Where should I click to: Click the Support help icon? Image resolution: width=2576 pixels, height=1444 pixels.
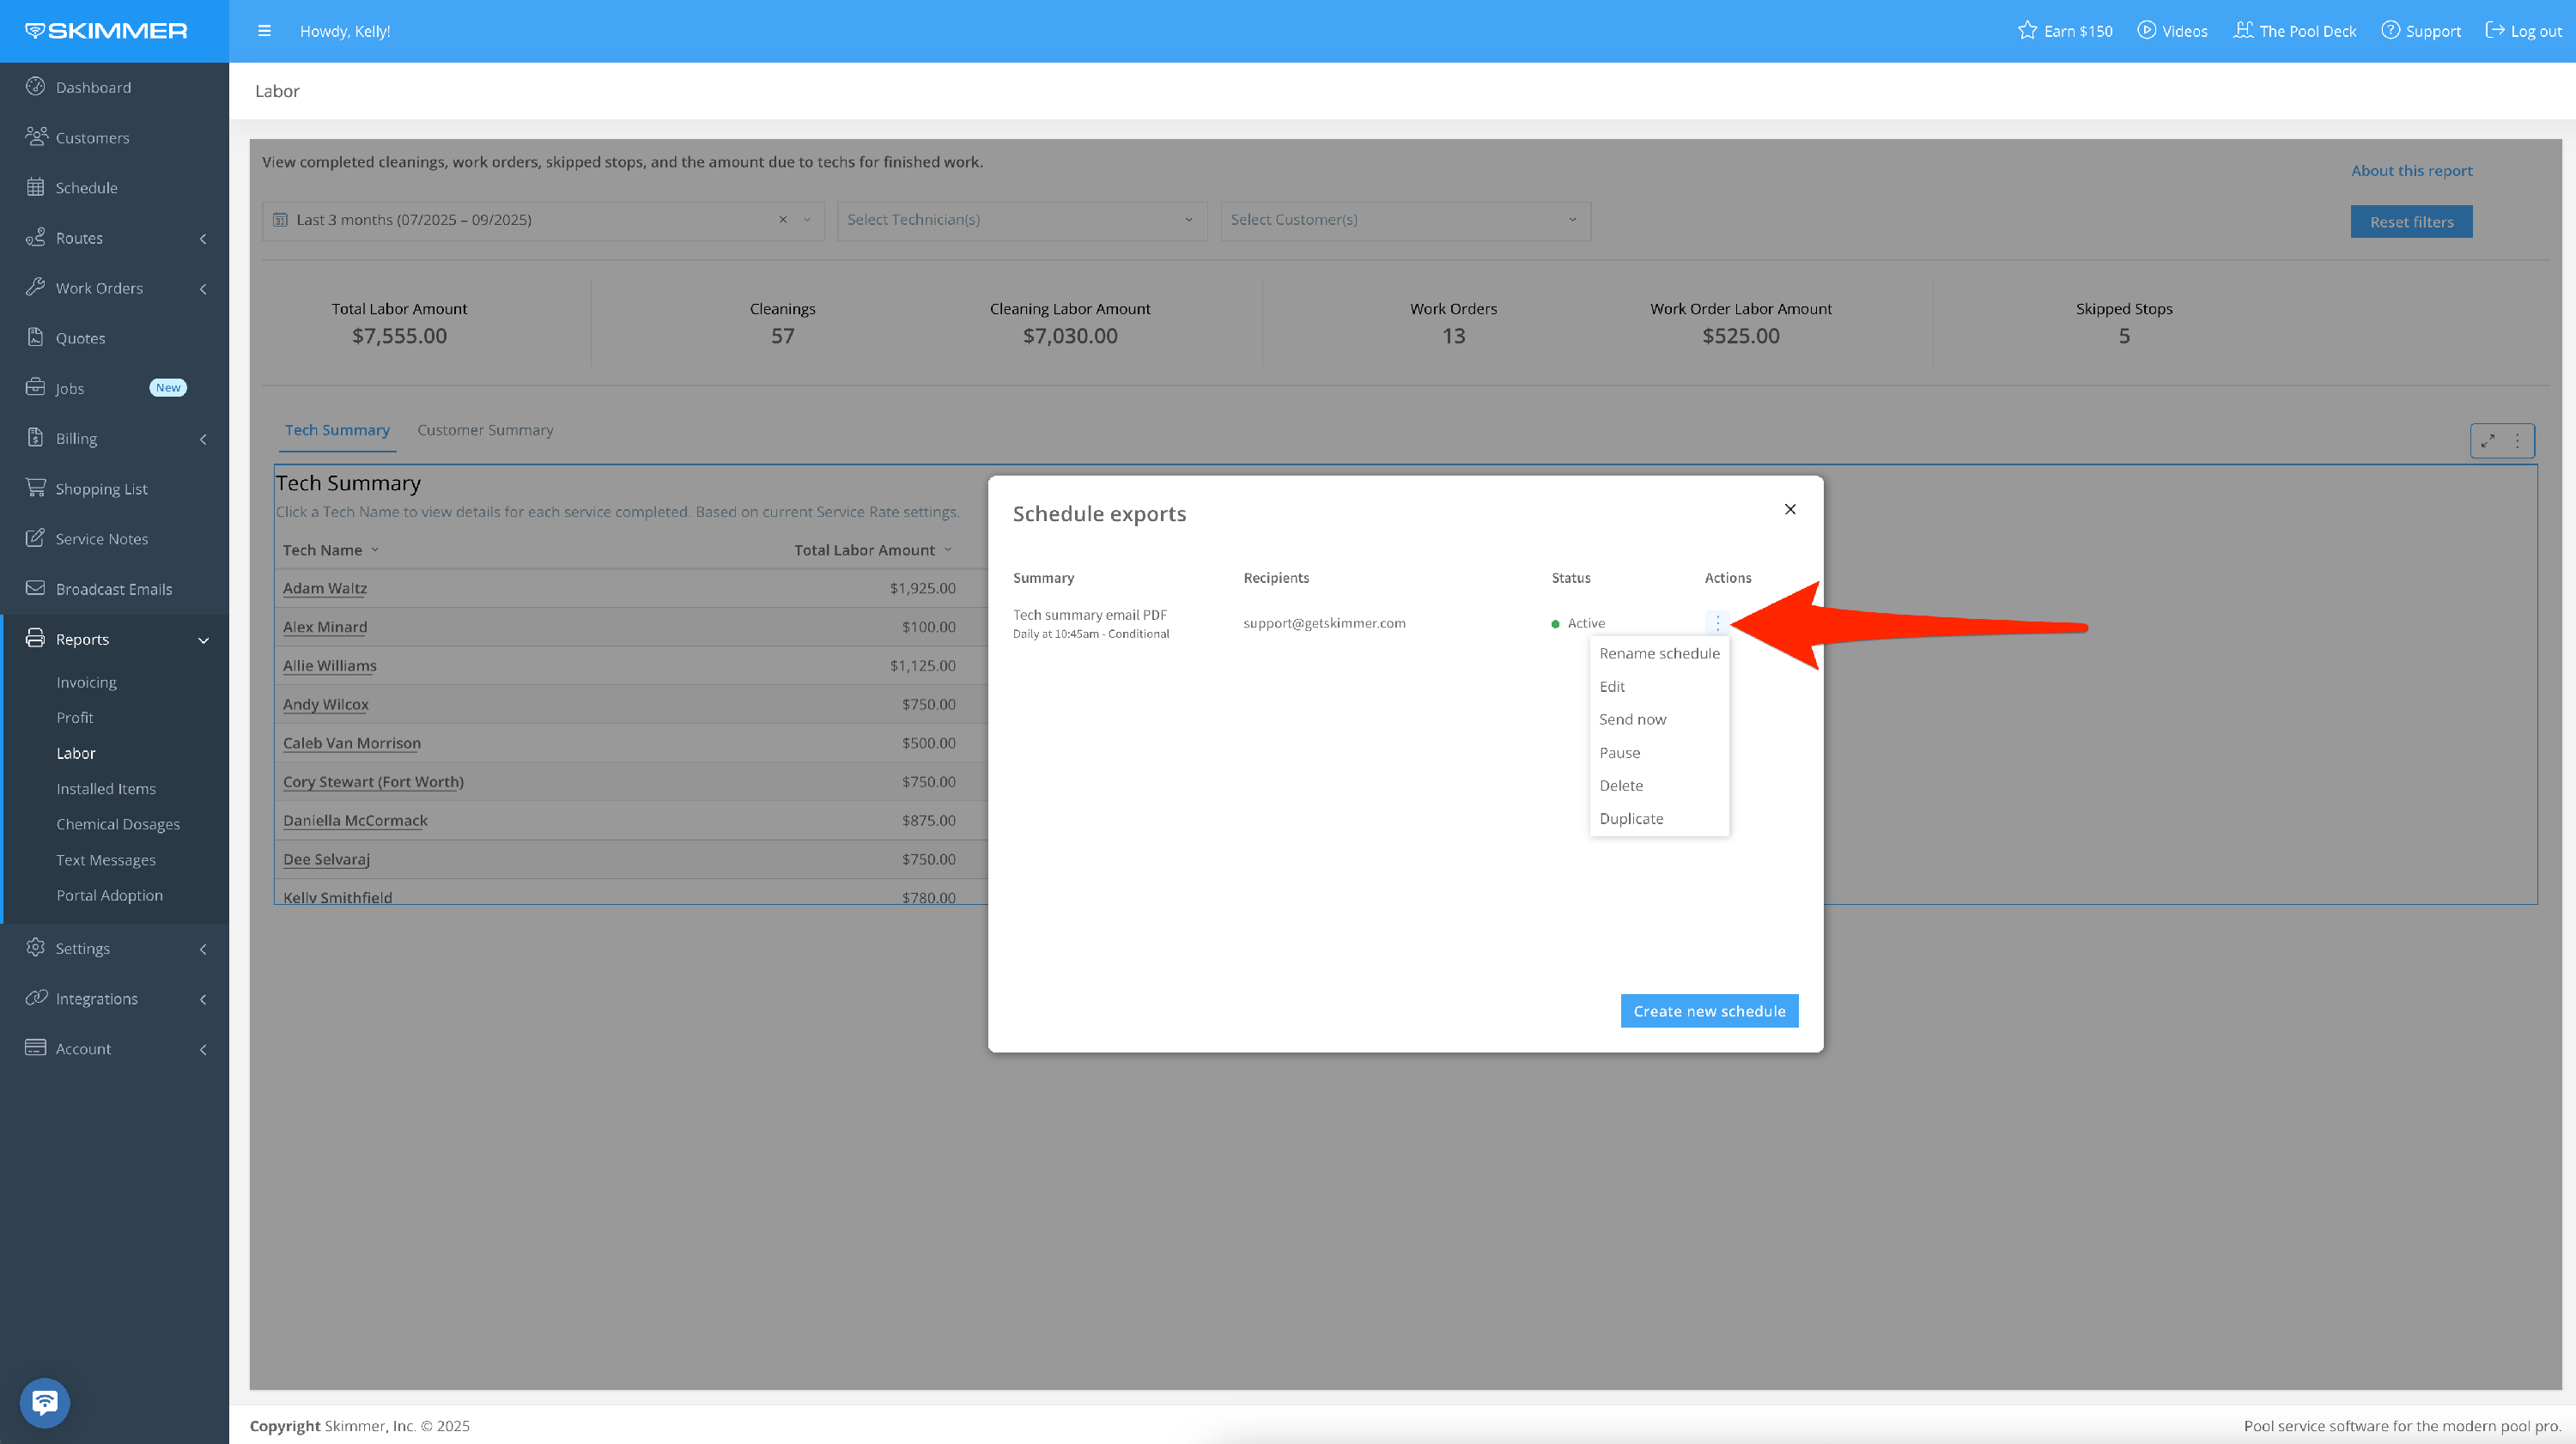(2390, 31)
